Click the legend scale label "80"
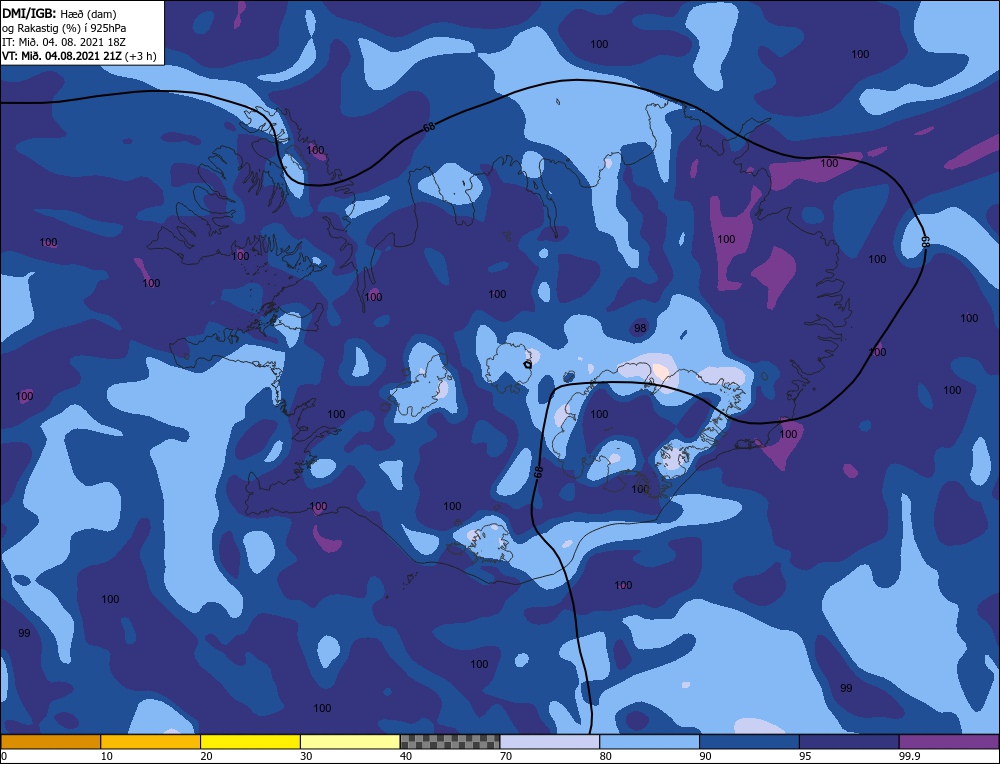The width and height of the screenshot is (1000, 764). coord(605,756)
